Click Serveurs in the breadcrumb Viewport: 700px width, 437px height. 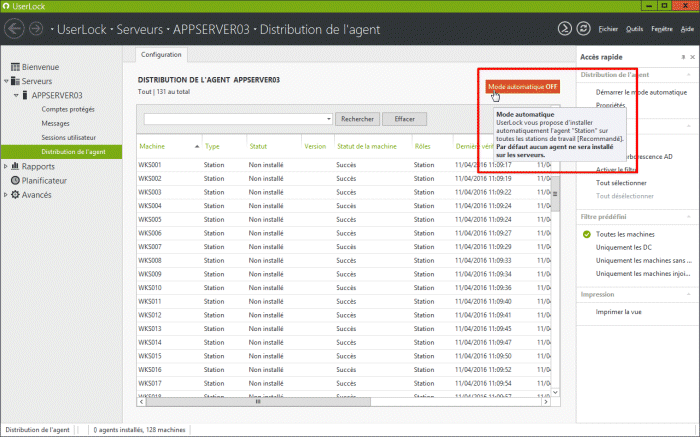[x=139, y=29]
